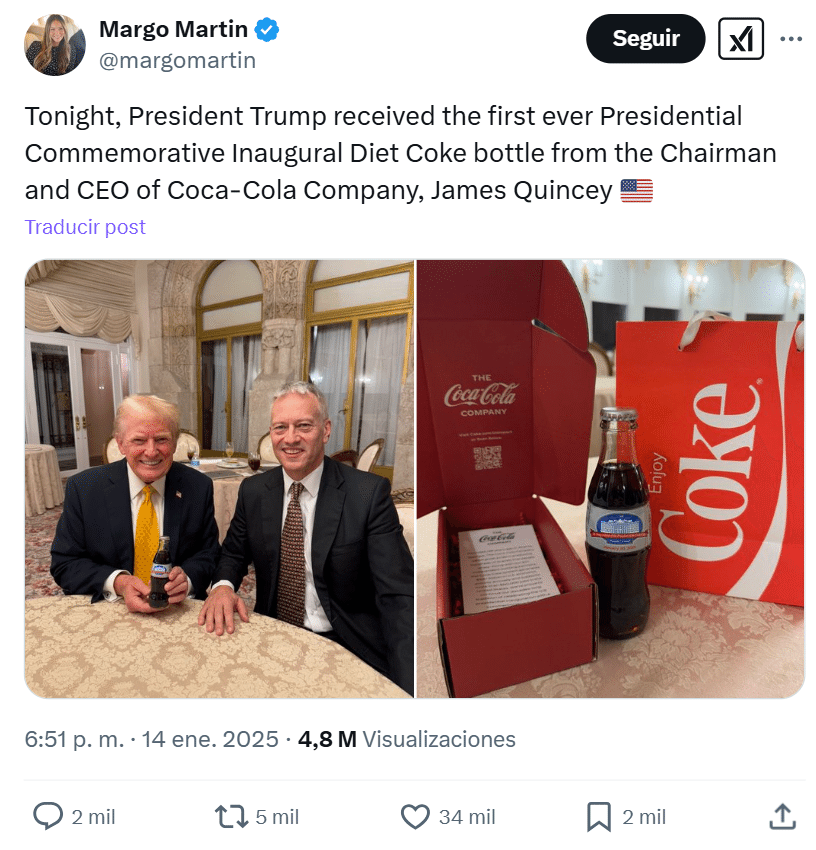Viewport: 816px width, 850px height.
Task: Click the share upload icon
Action: coord(782,816)
